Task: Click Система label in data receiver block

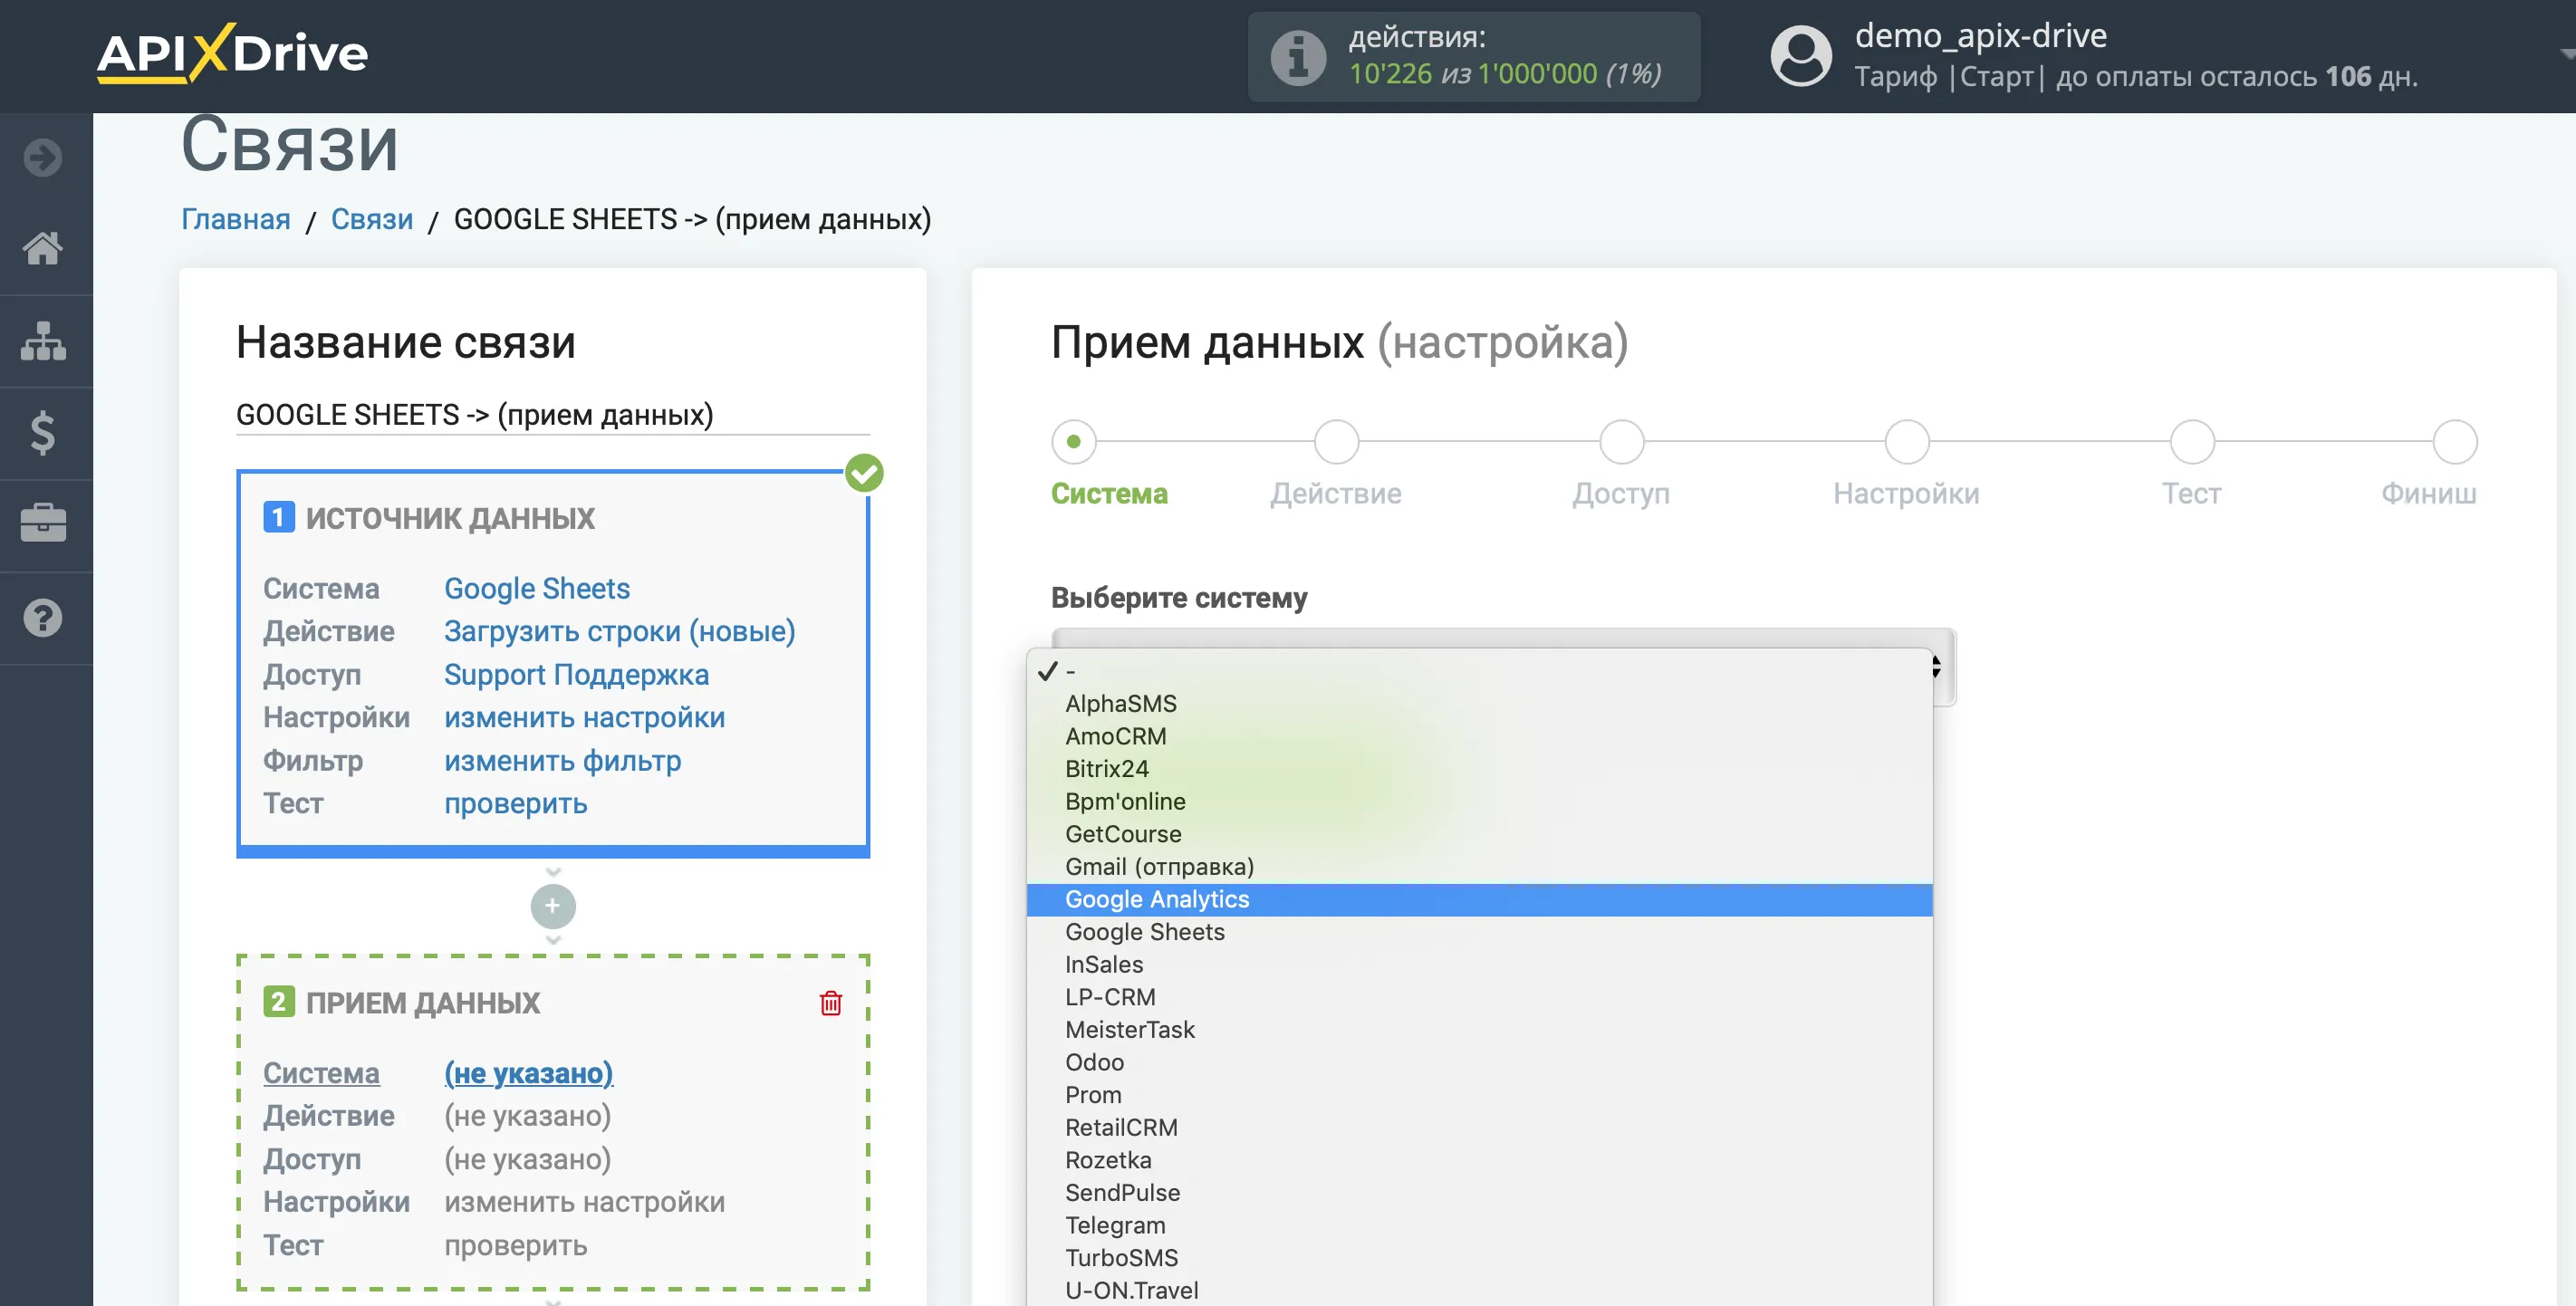Action: (x=321, y=1072)
